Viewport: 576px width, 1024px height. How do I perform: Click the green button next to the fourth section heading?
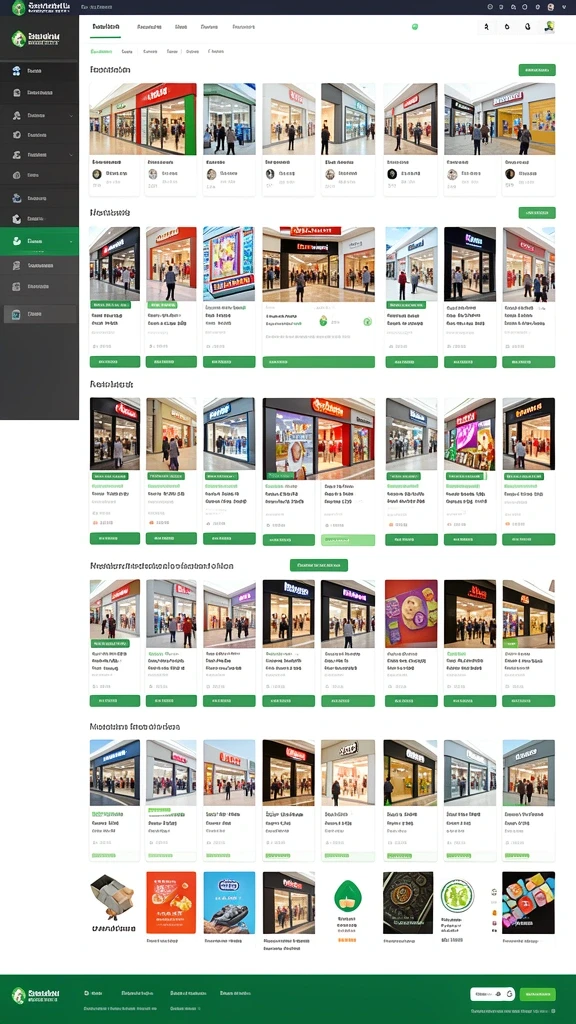pyautogui.click(x=319, y=565)
